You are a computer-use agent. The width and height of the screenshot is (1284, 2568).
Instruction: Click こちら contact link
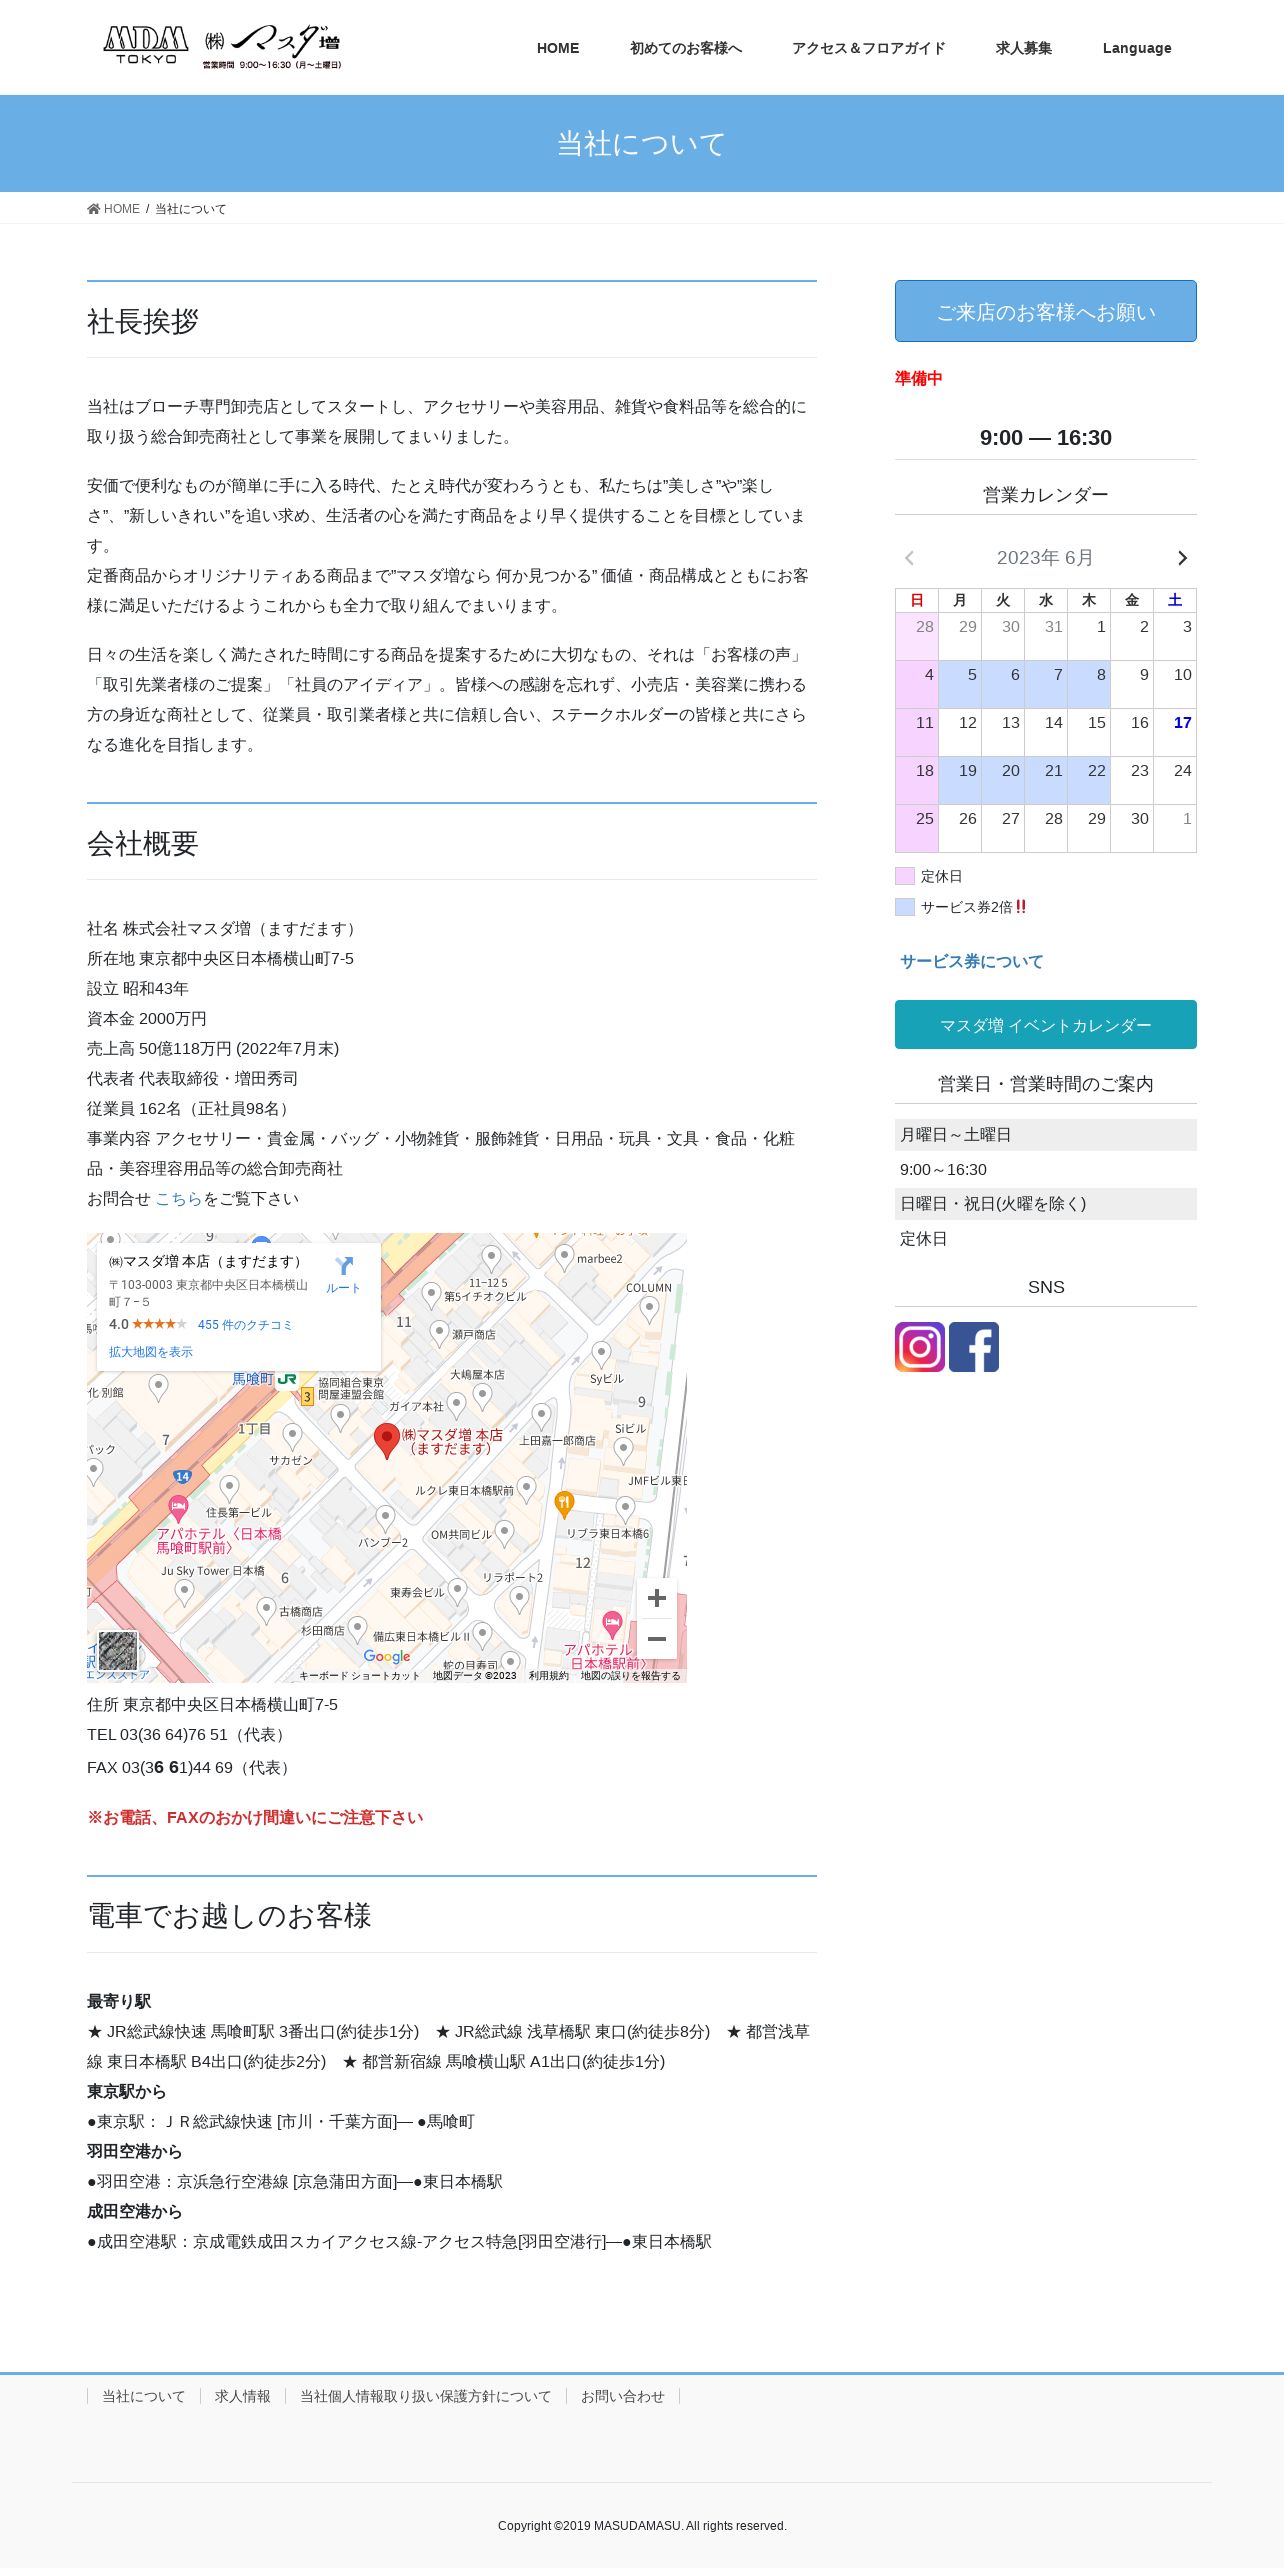click(x=179, y=1198)
